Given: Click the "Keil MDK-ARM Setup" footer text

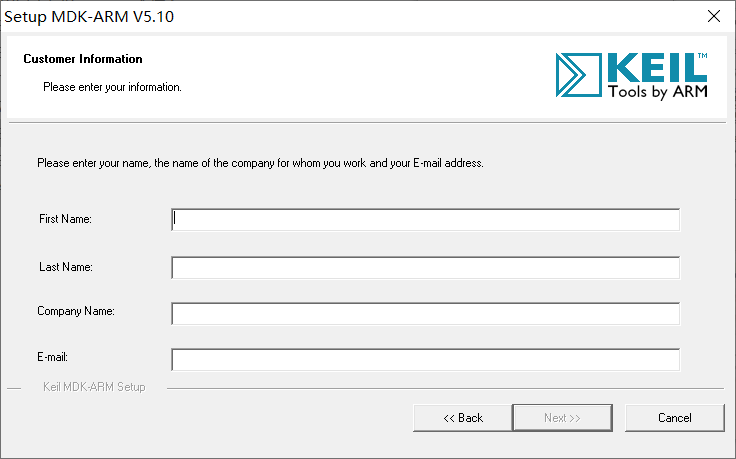Looking at the screenshot, I should click(x=94, y=387).
